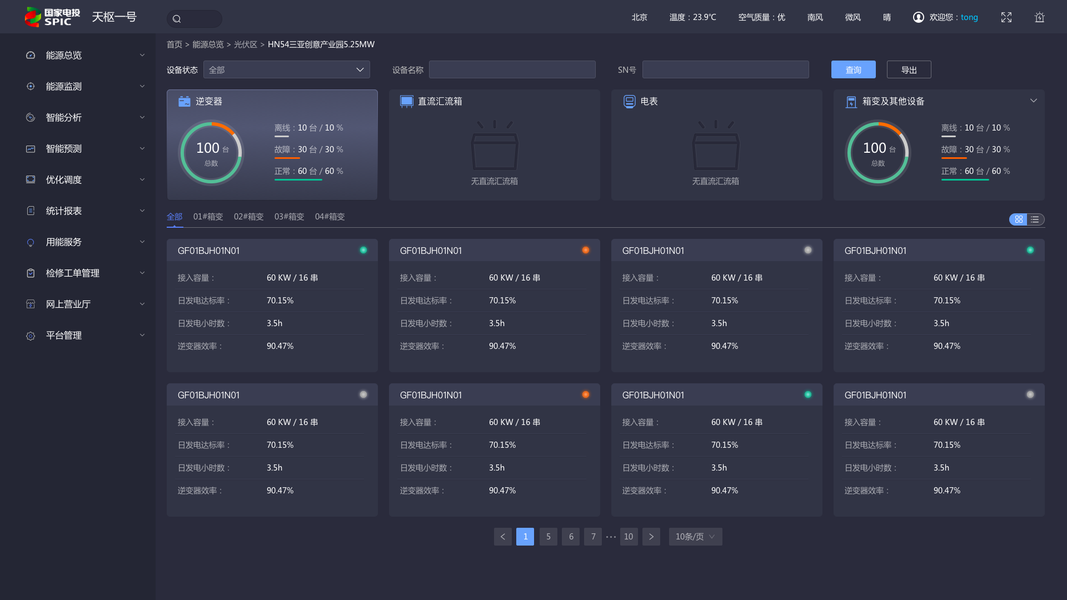
Task: Click the 能源监测 sidebar icon
Action: click(31, 86)
